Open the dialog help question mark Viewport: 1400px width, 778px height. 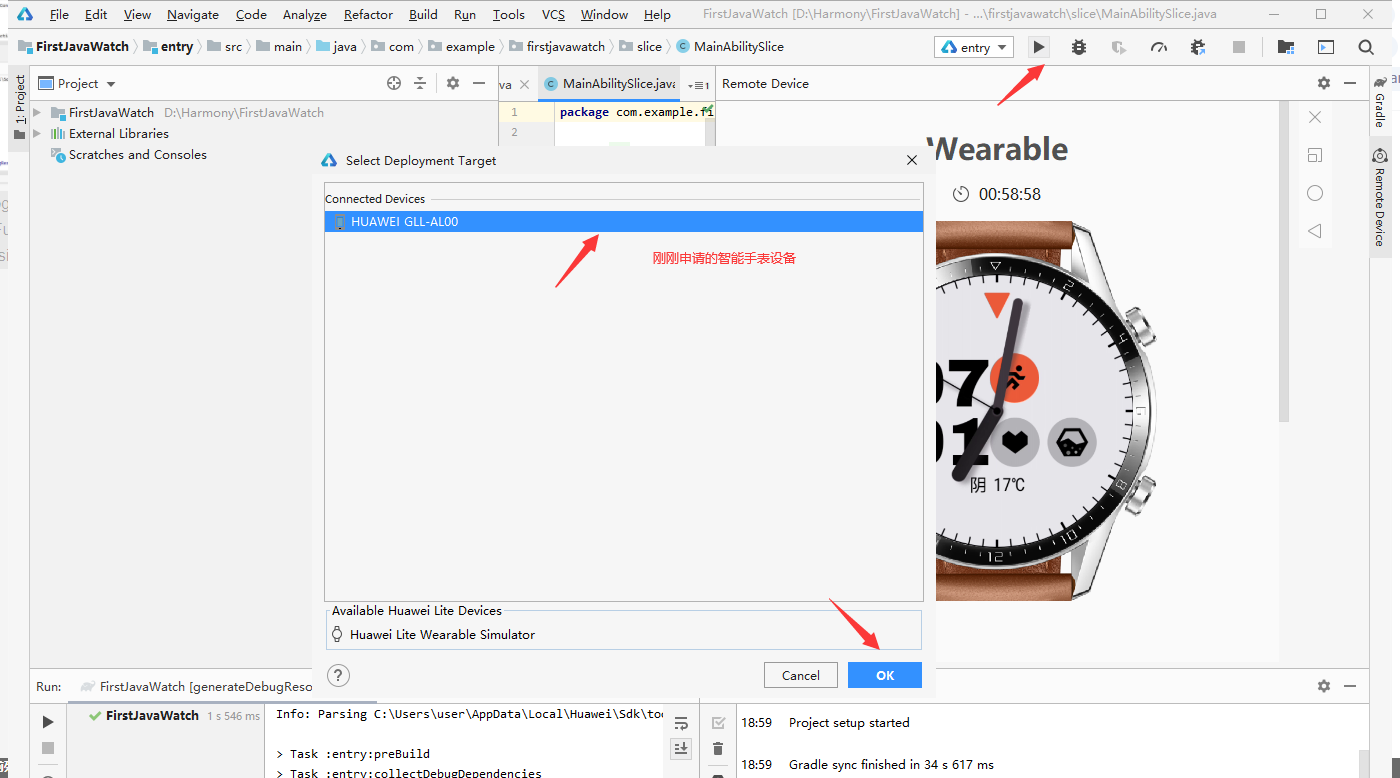pyautogui.click(x=339, y=675)
